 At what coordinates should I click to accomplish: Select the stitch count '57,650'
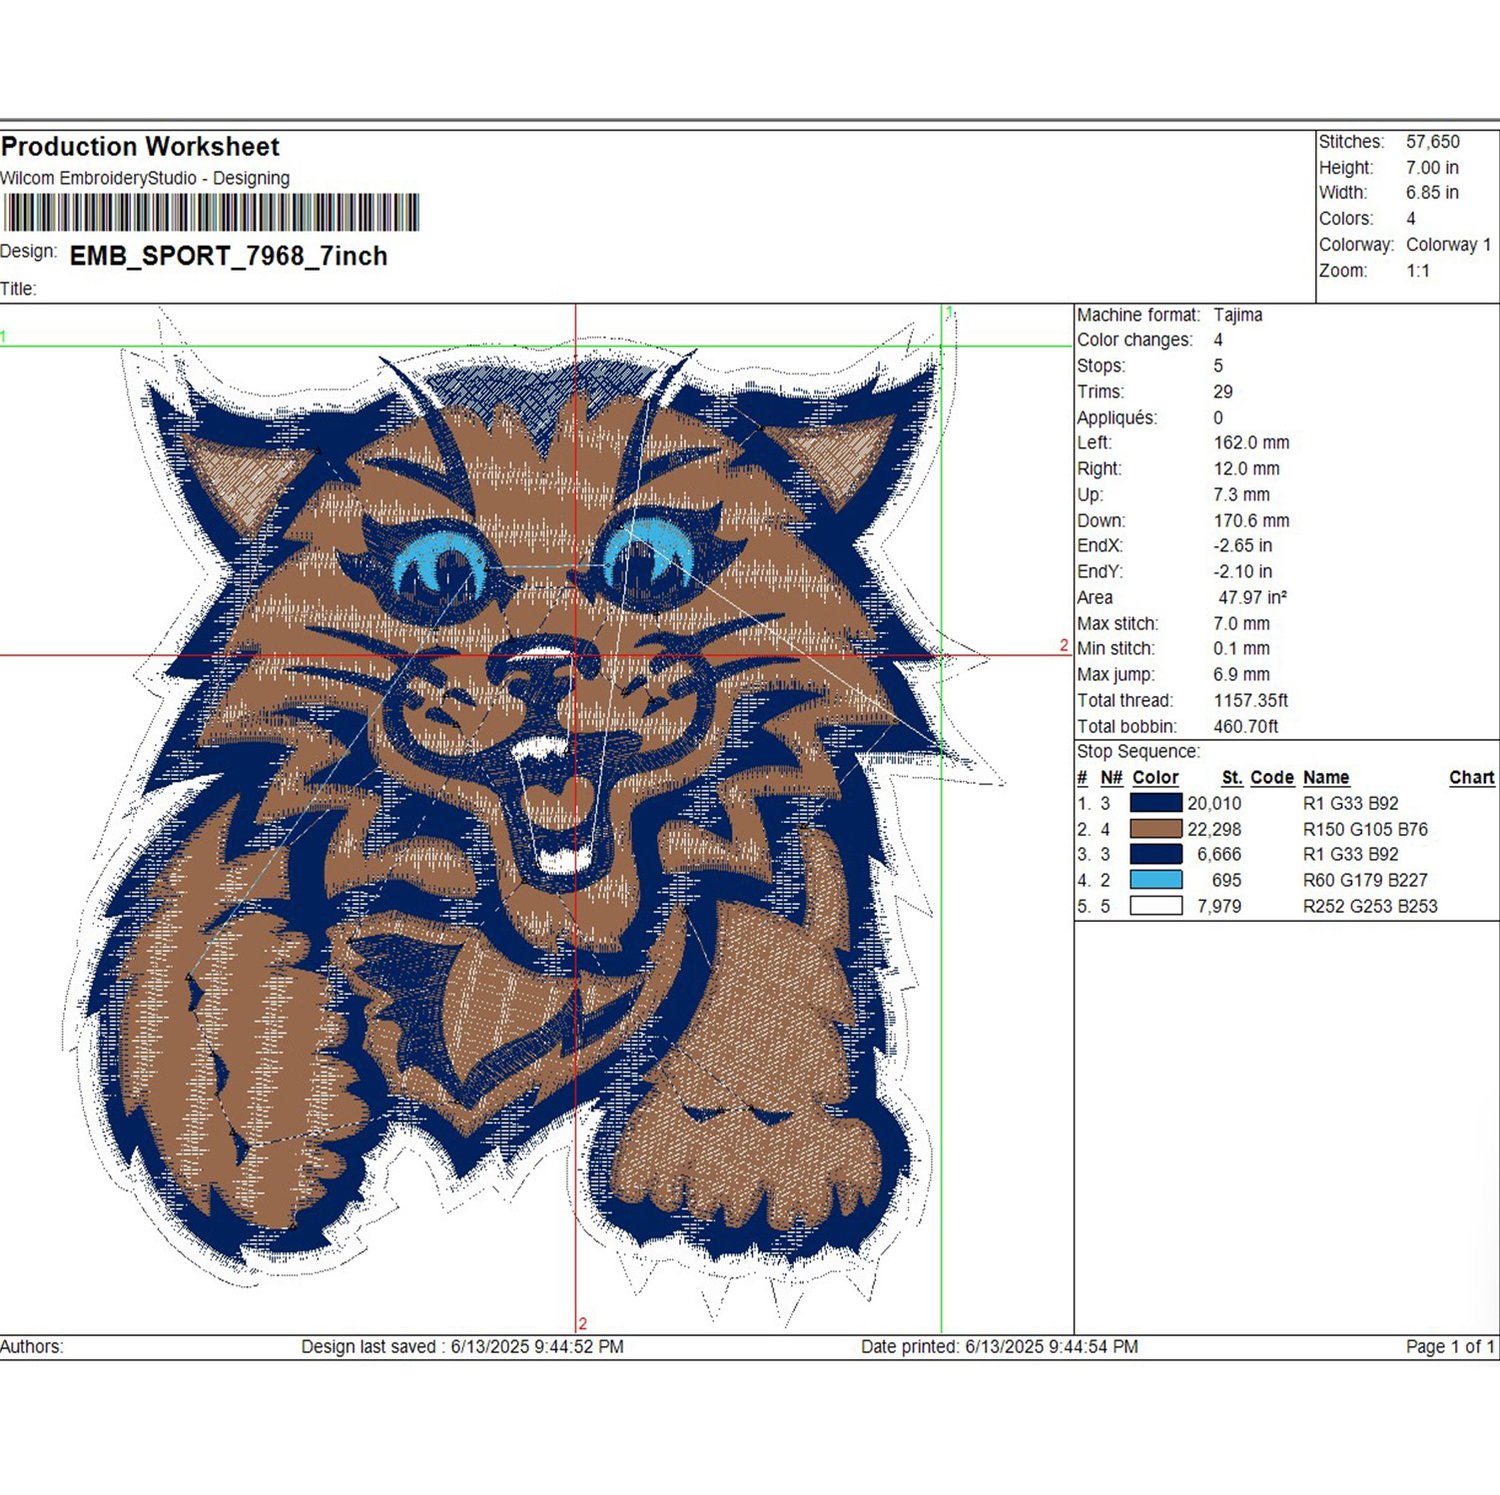pyautogui.click(x=1433, y=142)
